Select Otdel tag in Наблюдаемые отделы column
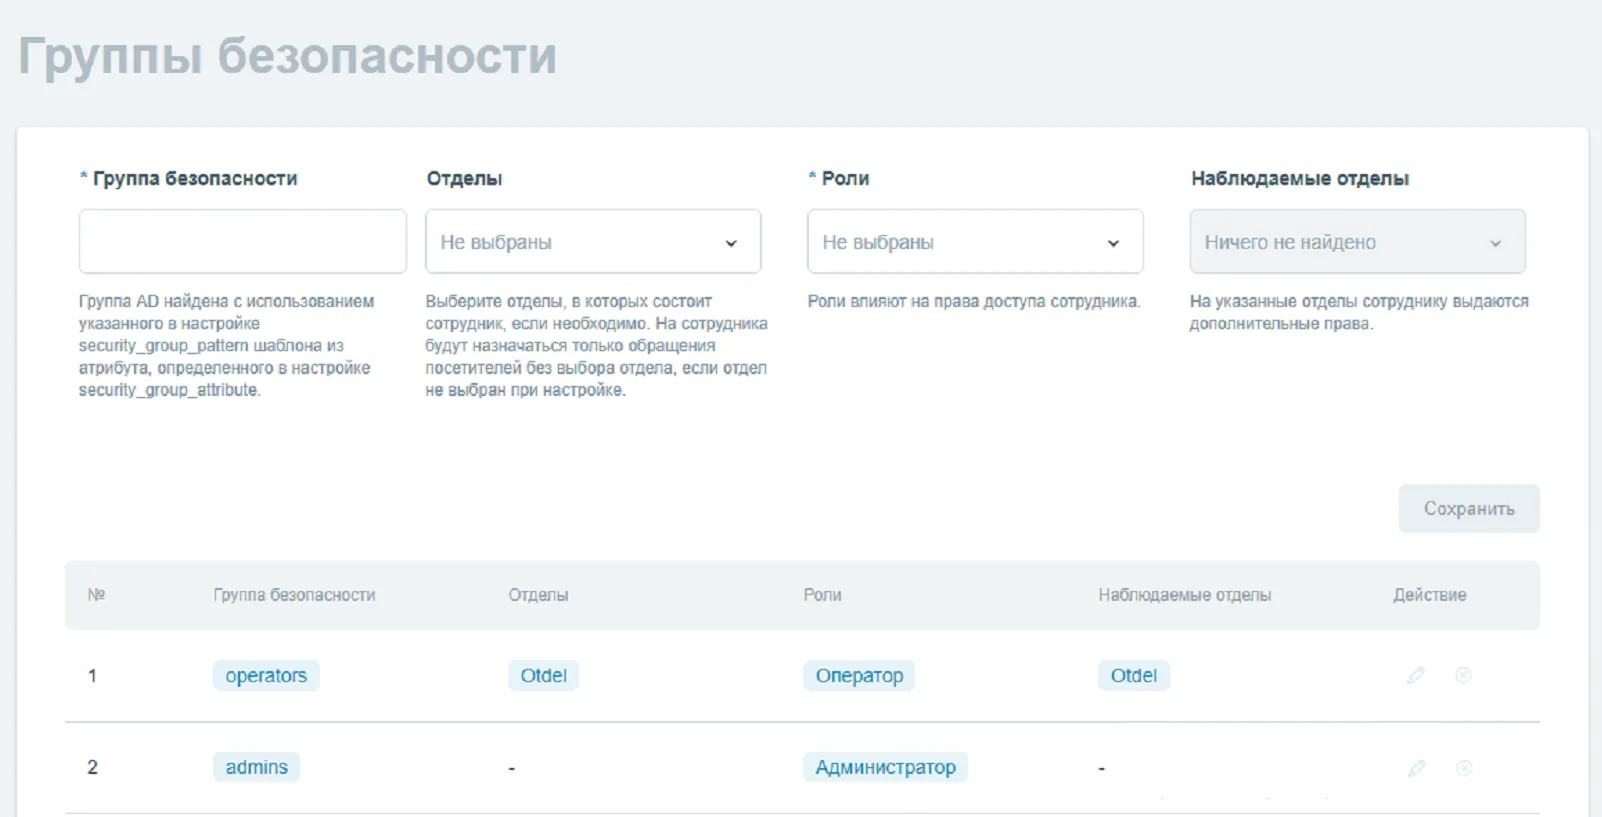Image resolution: width=1602 pixels, height=817 pixels. click(x=1133, y=676)
